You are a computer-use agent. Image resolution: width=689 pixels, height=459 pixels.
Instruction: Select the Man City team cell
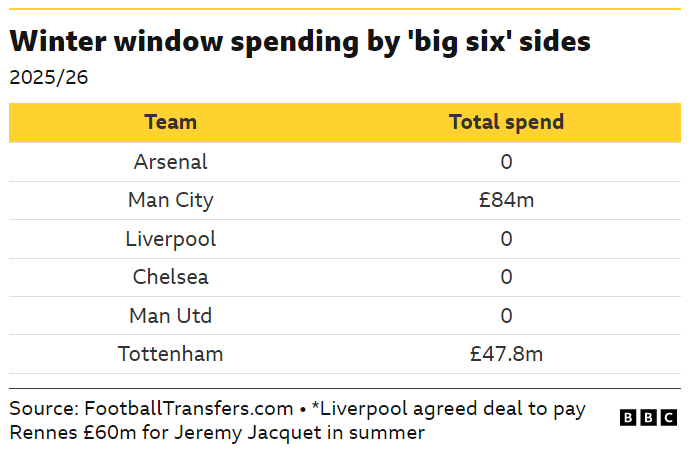click(171, 200)
